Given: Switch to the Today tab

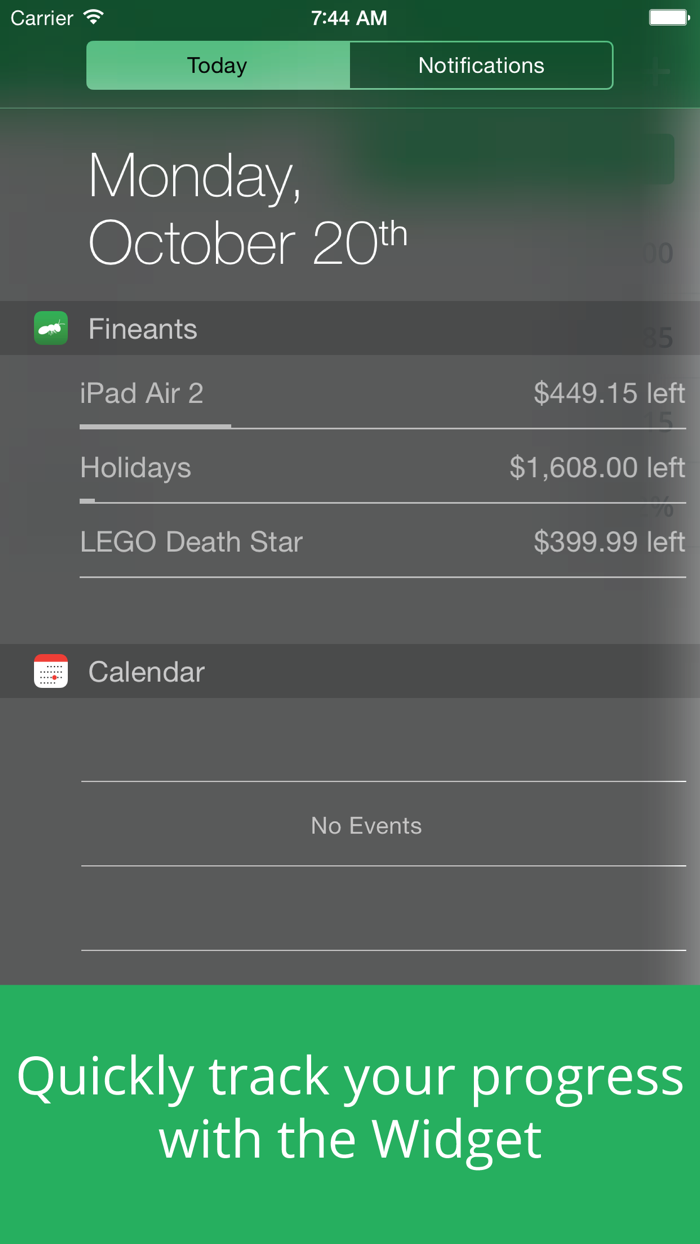Looking at the screenshot, I should (217, 66).
